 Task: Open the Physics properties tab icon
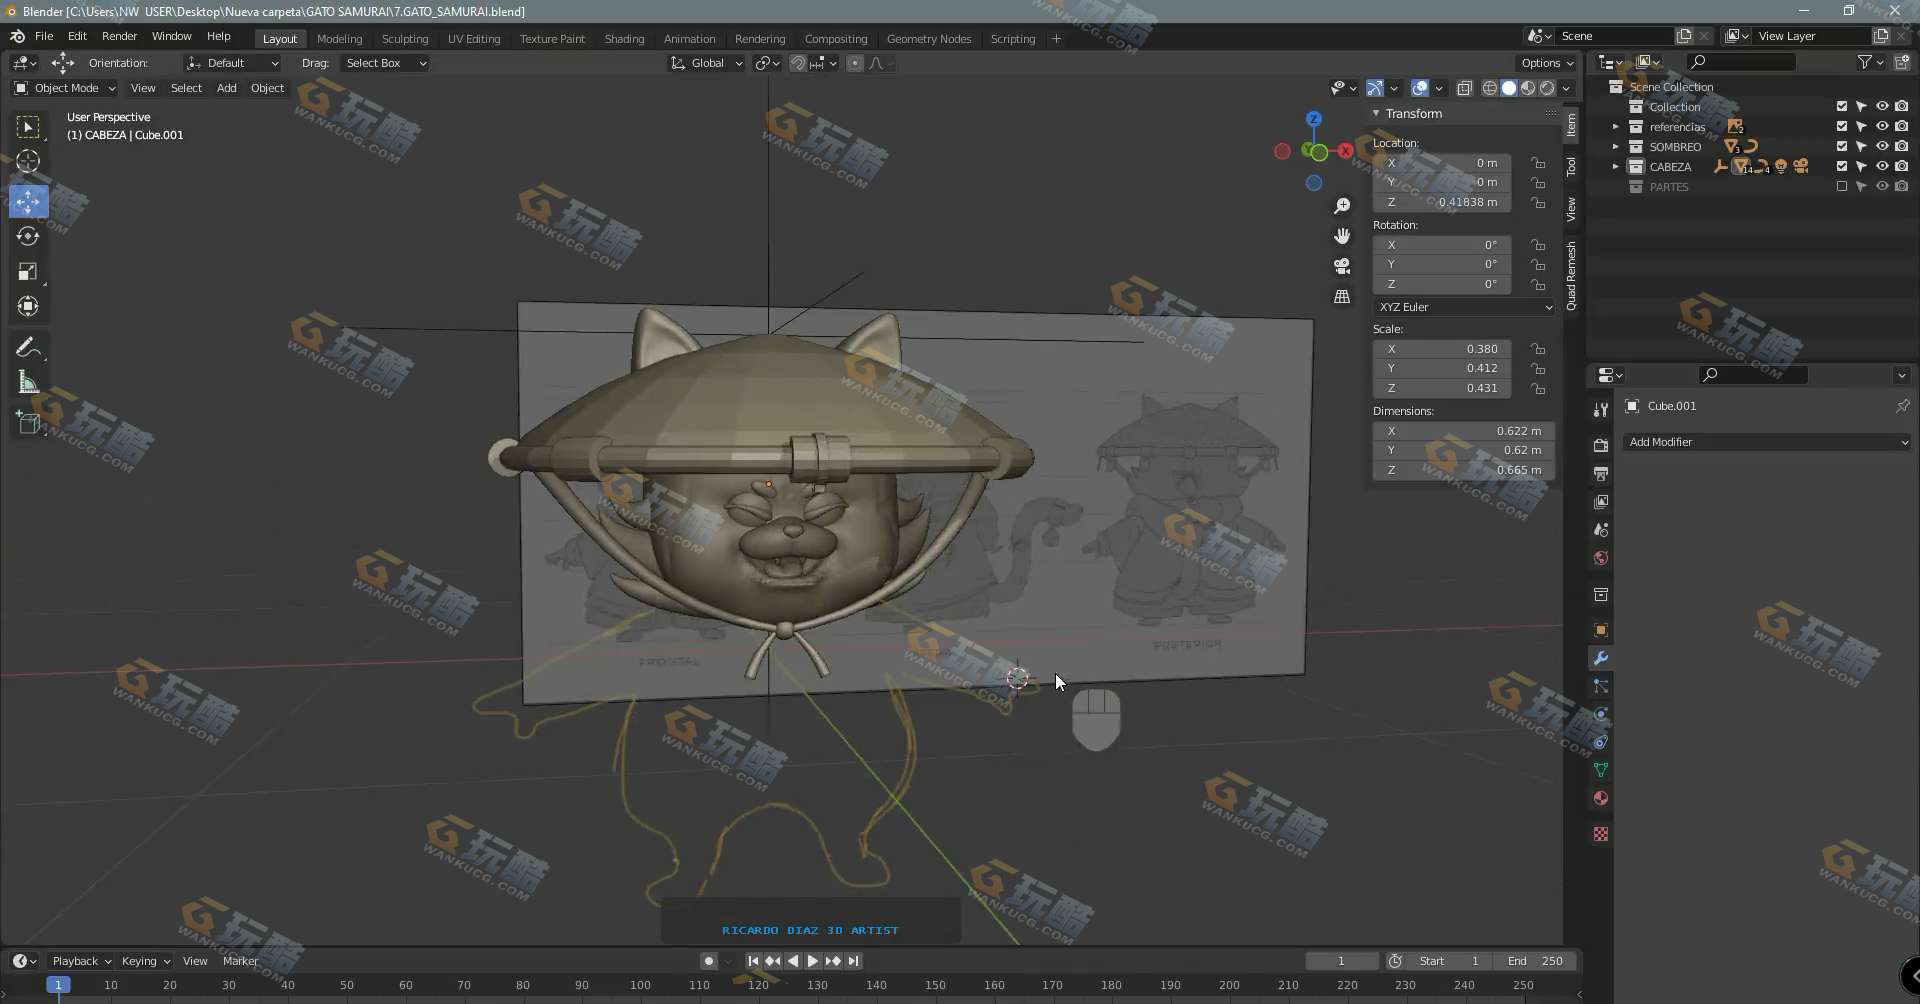(x=1601, y=714)
